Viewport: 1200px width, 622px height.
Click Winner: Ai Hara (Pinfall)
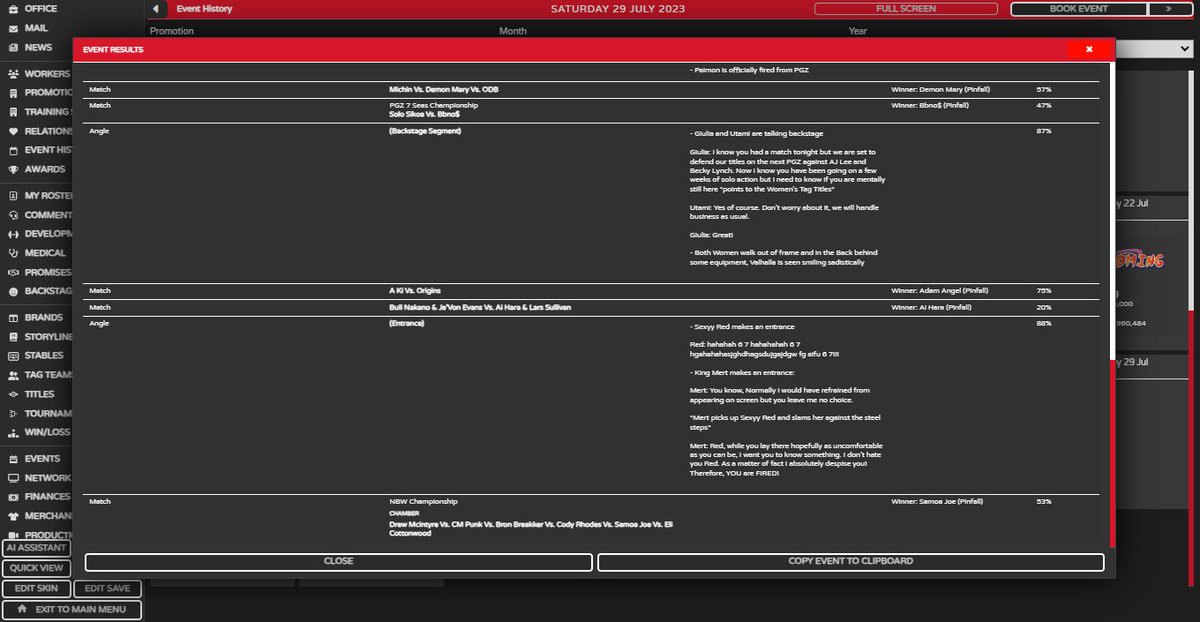point(931,307)
